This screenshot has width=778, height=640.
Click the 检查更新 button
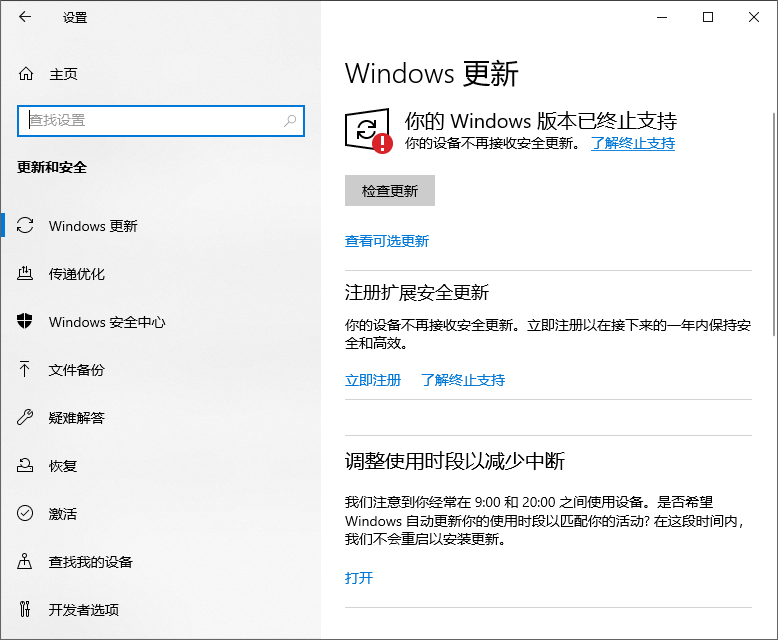389,191
